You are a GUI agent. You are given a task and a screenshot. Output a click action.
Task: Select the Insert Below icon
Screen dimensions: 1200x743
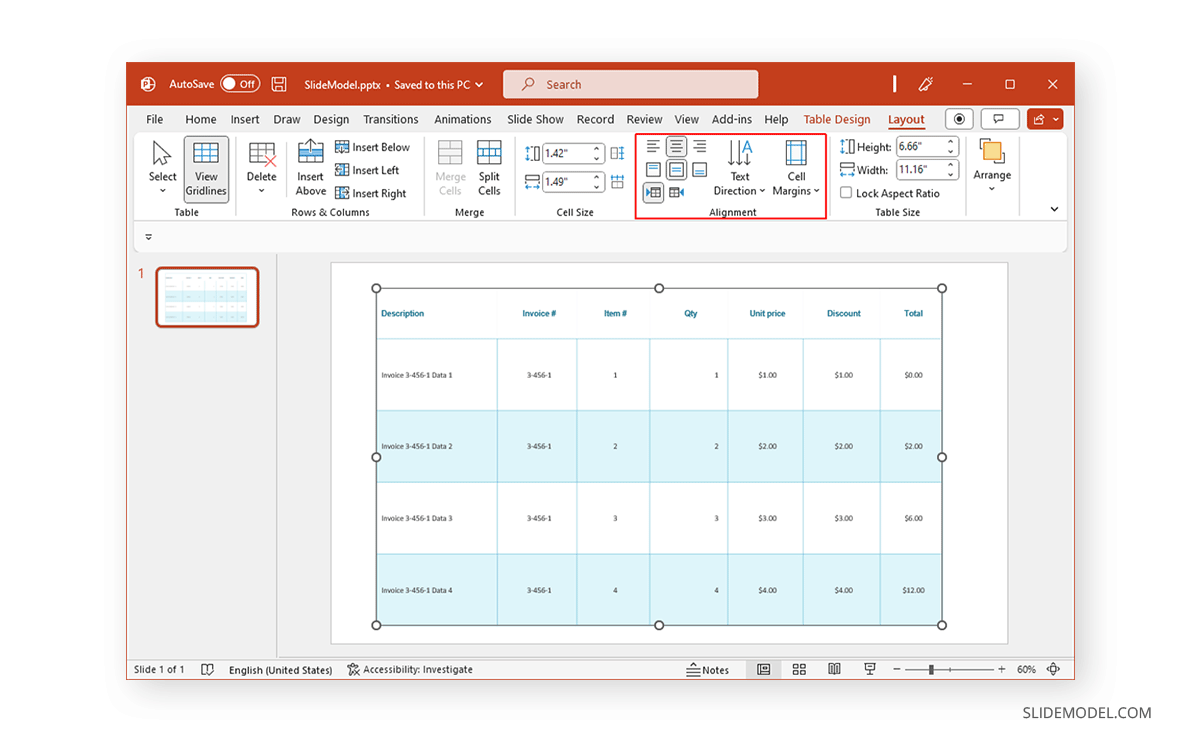pos(373,146)
